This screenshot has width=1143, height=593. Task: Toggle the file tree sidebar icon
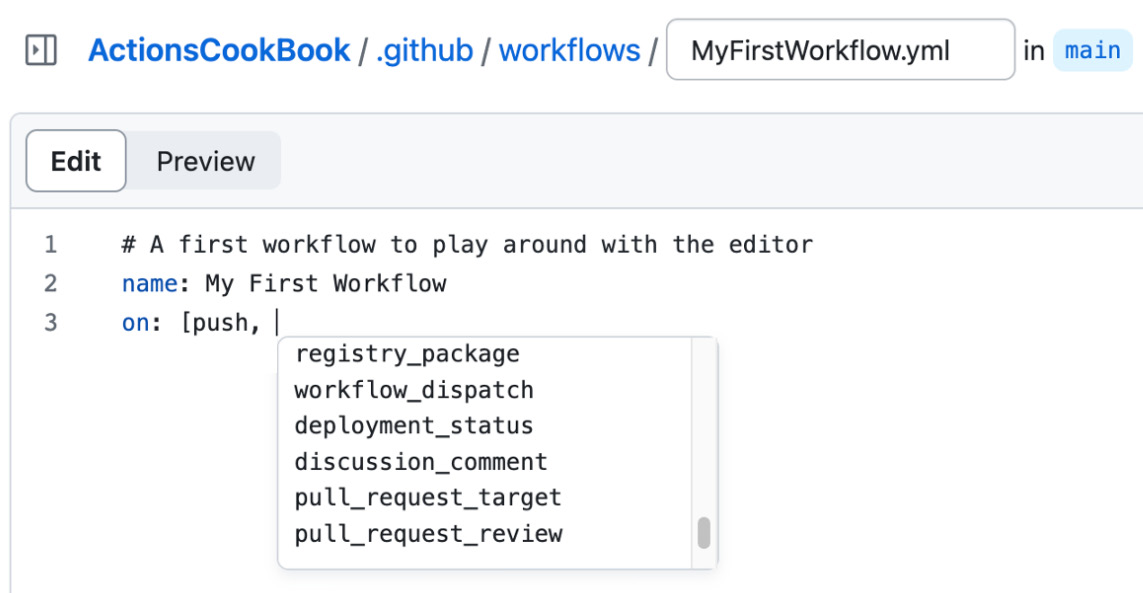tap(41, 50)
